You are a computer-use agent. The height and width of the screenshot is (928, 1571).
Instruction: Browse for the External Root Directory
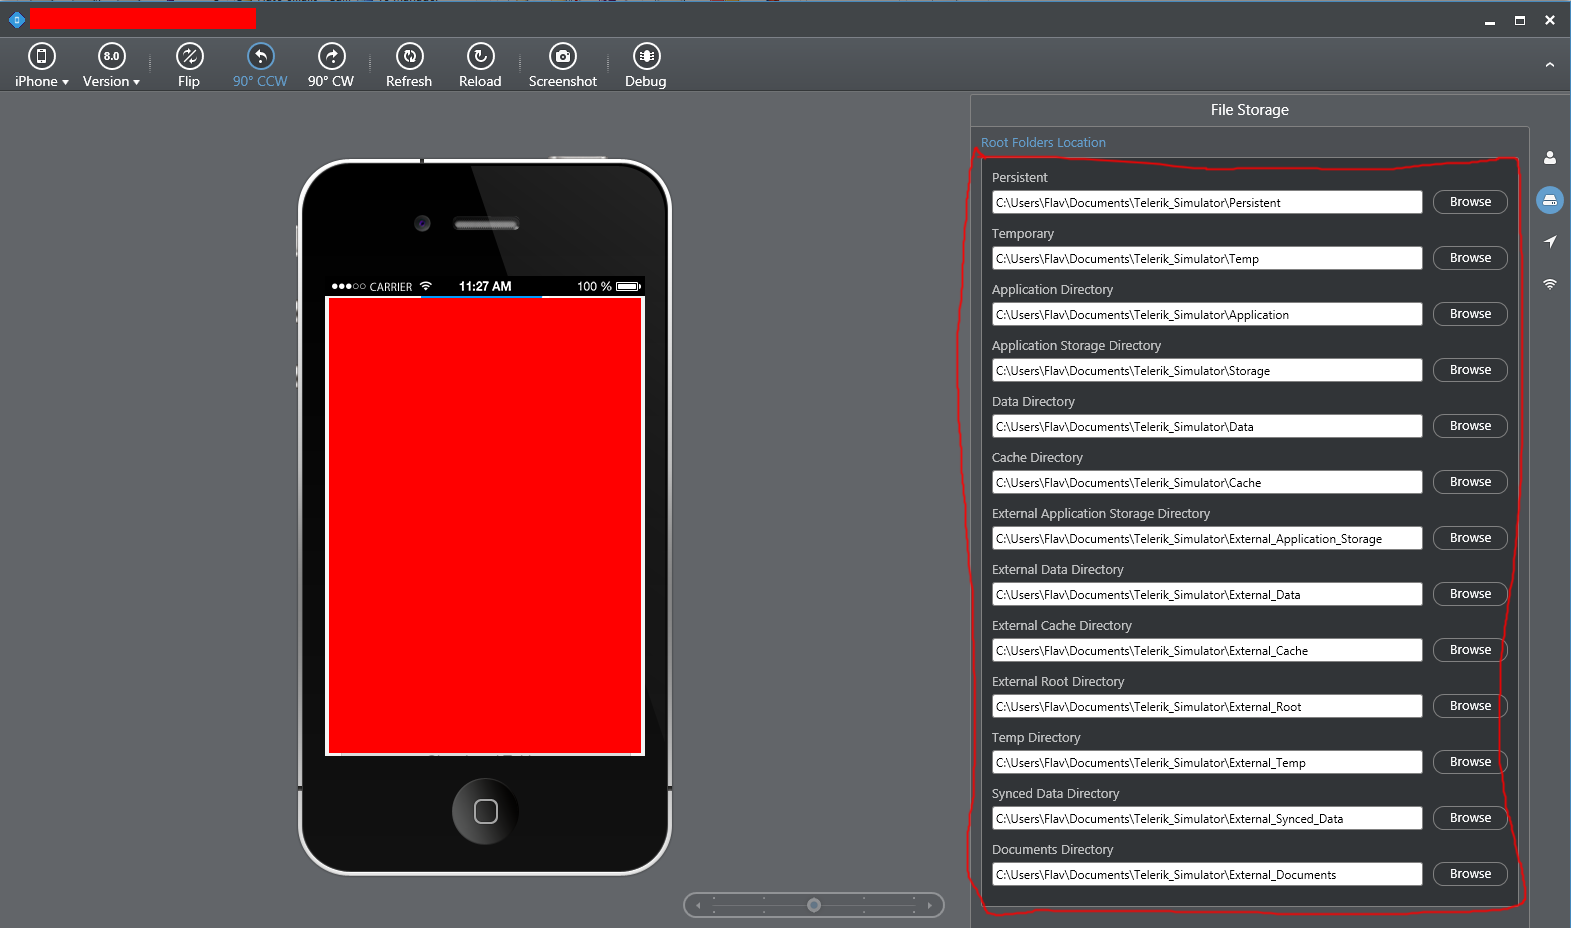click(1470, 706)
